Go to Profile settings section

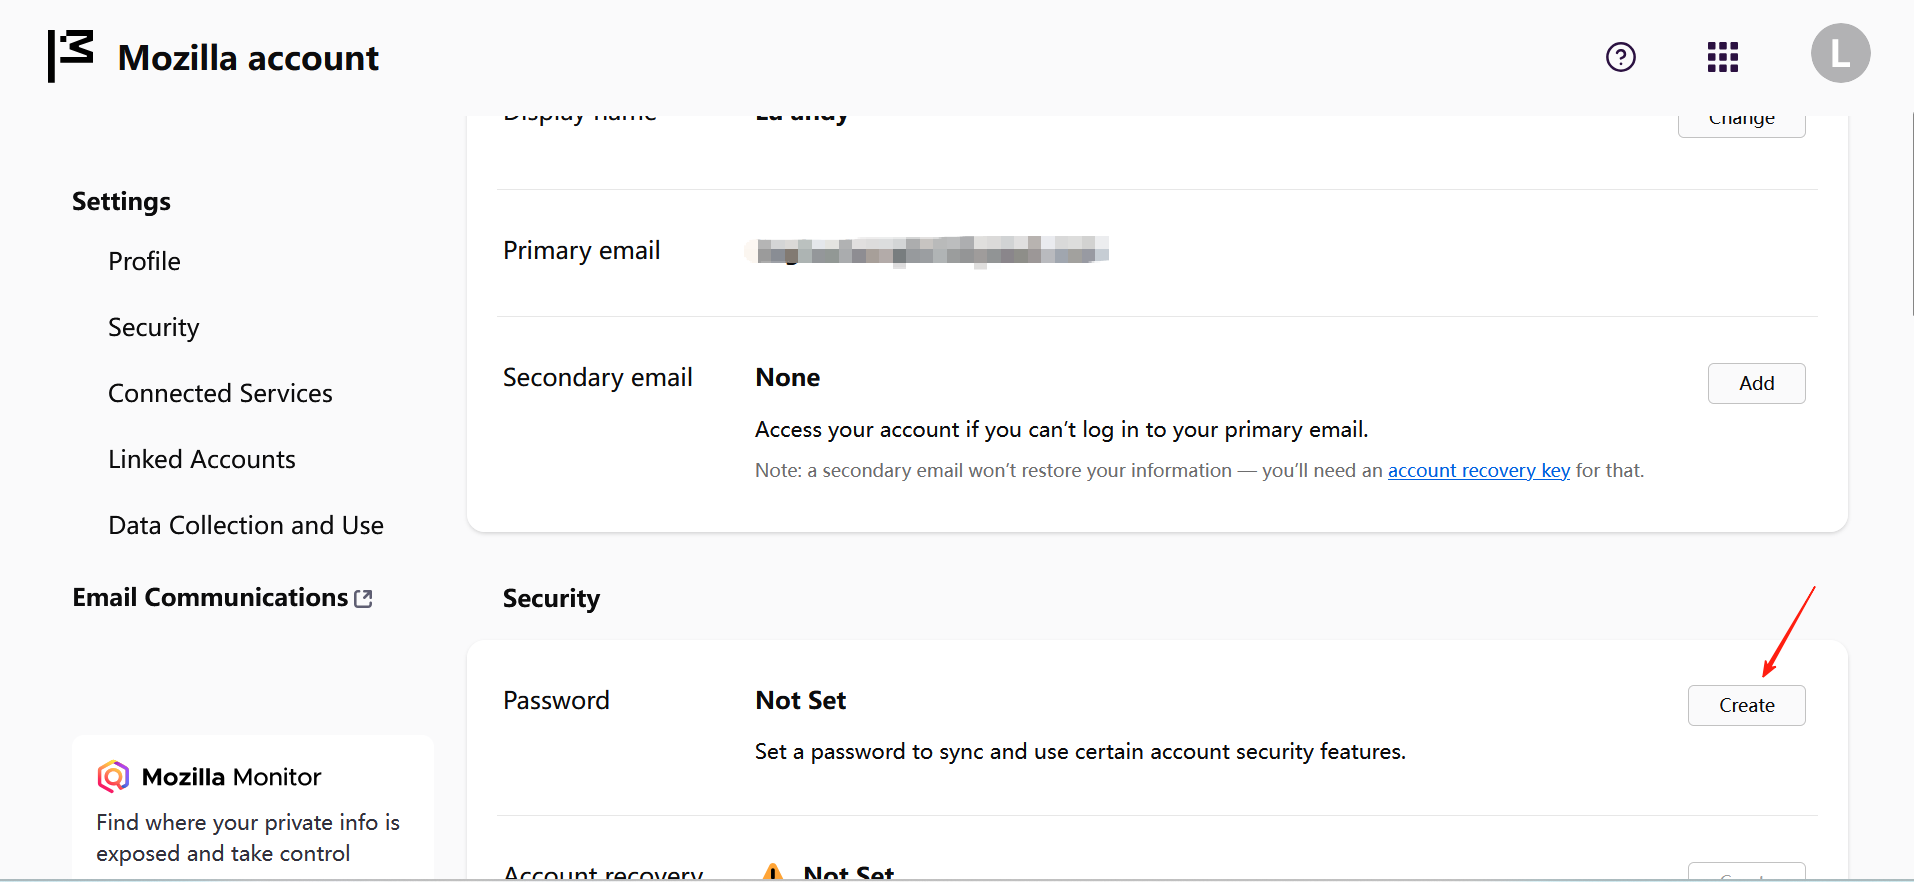(x=144, y=261)
